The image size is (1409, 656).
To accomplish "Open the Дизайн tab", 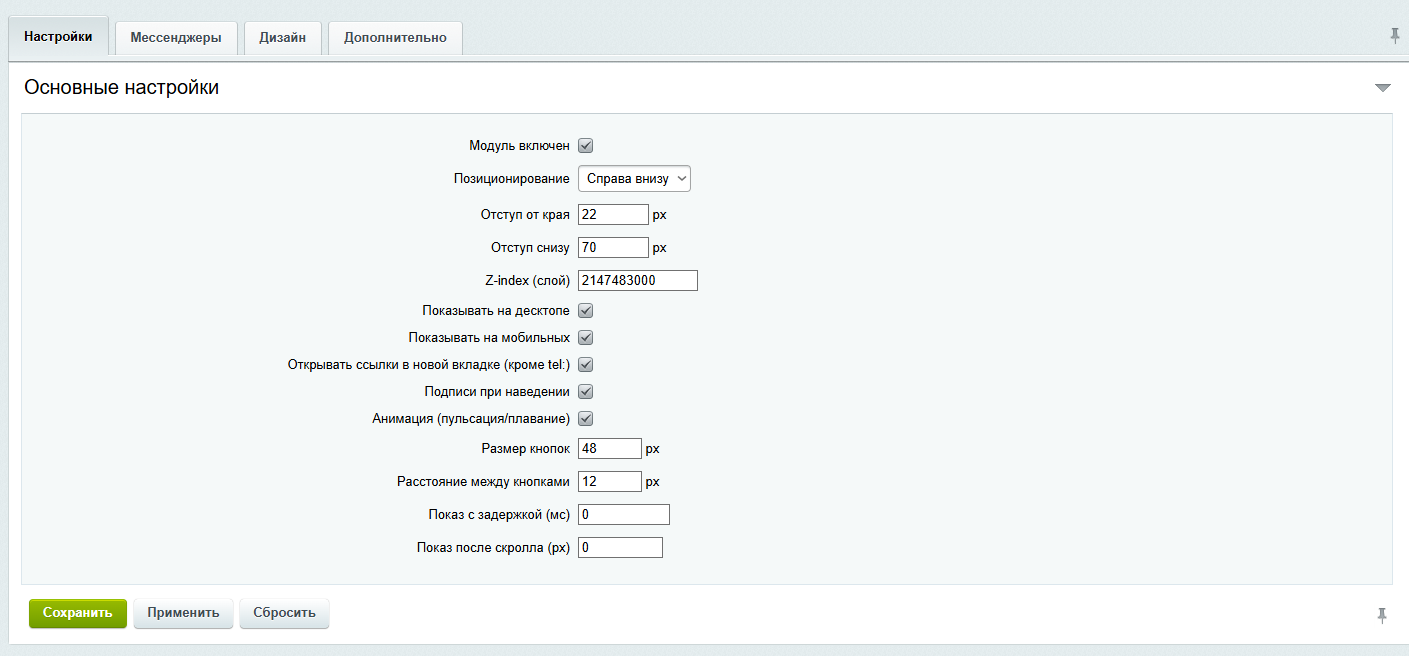I will click(282, 36).
